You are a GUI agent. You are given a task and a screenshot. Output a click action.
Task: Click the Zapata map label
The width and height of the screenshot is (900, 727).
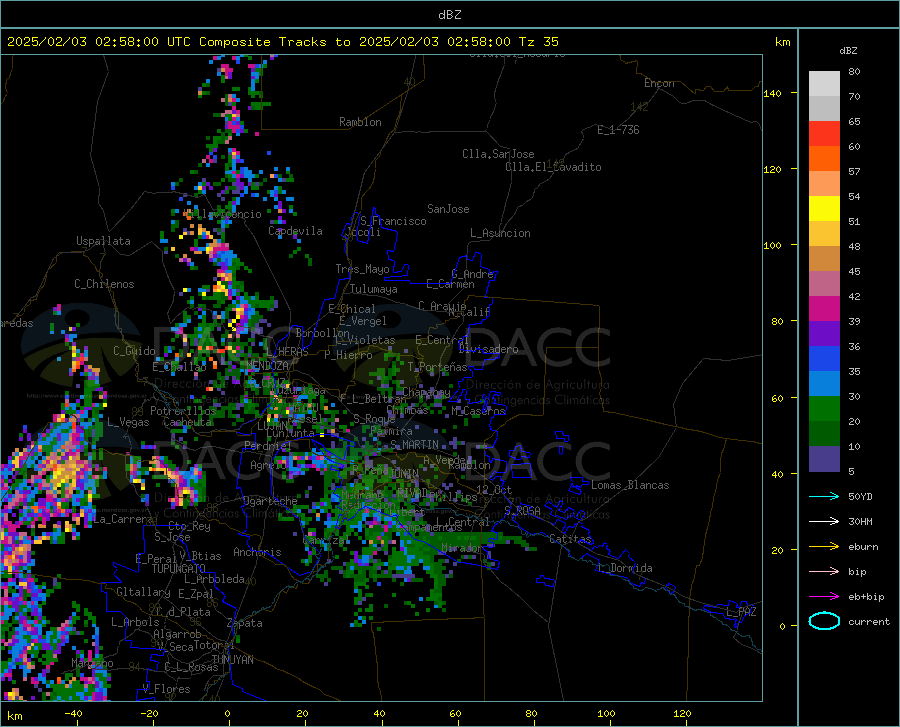[245, 623]
